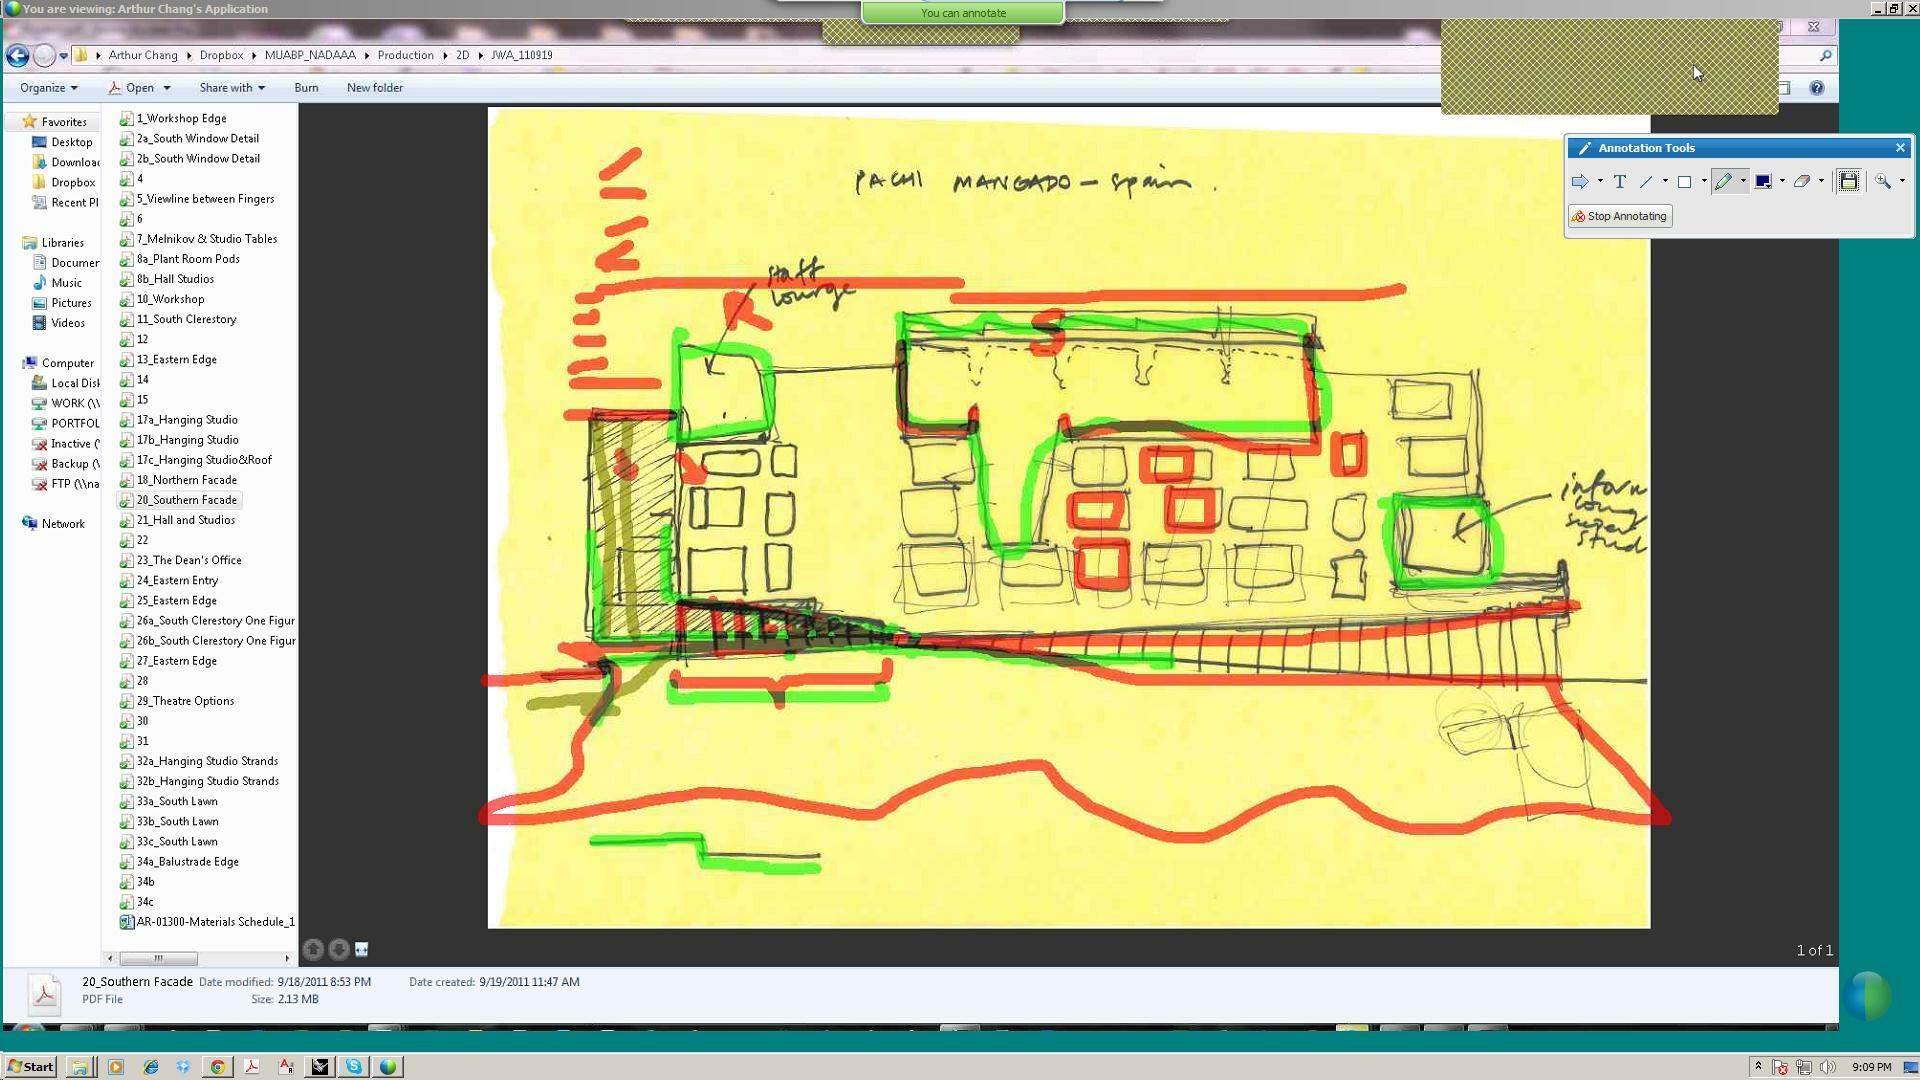1920x1080 pixels.
Task: Open Google Chrome from taskbar
Action: click(217, 1066)
